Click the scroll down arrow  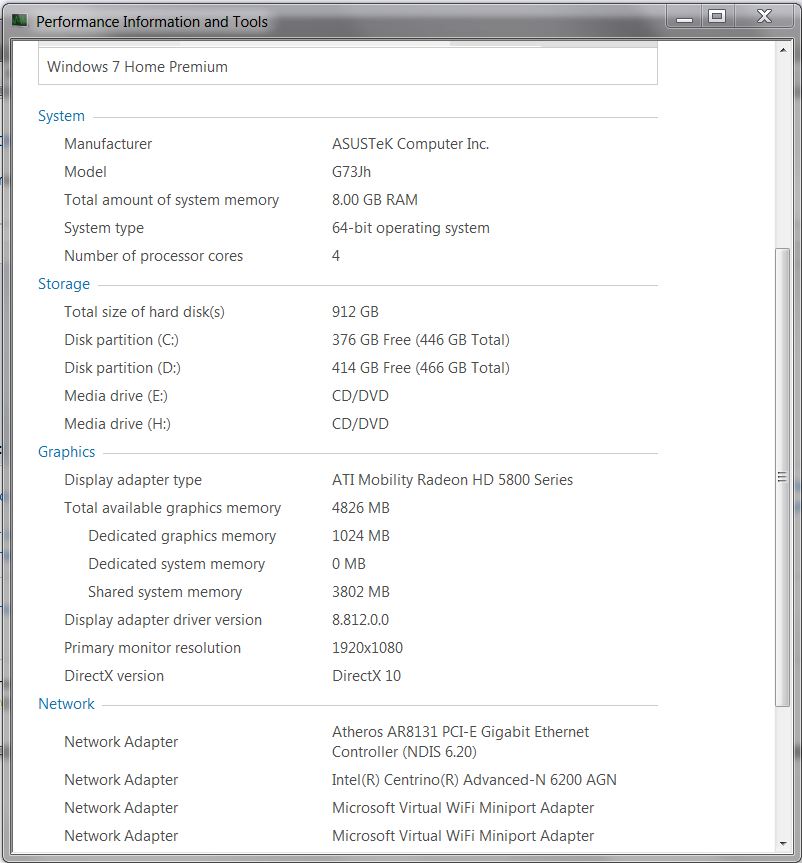click(783, 843)
